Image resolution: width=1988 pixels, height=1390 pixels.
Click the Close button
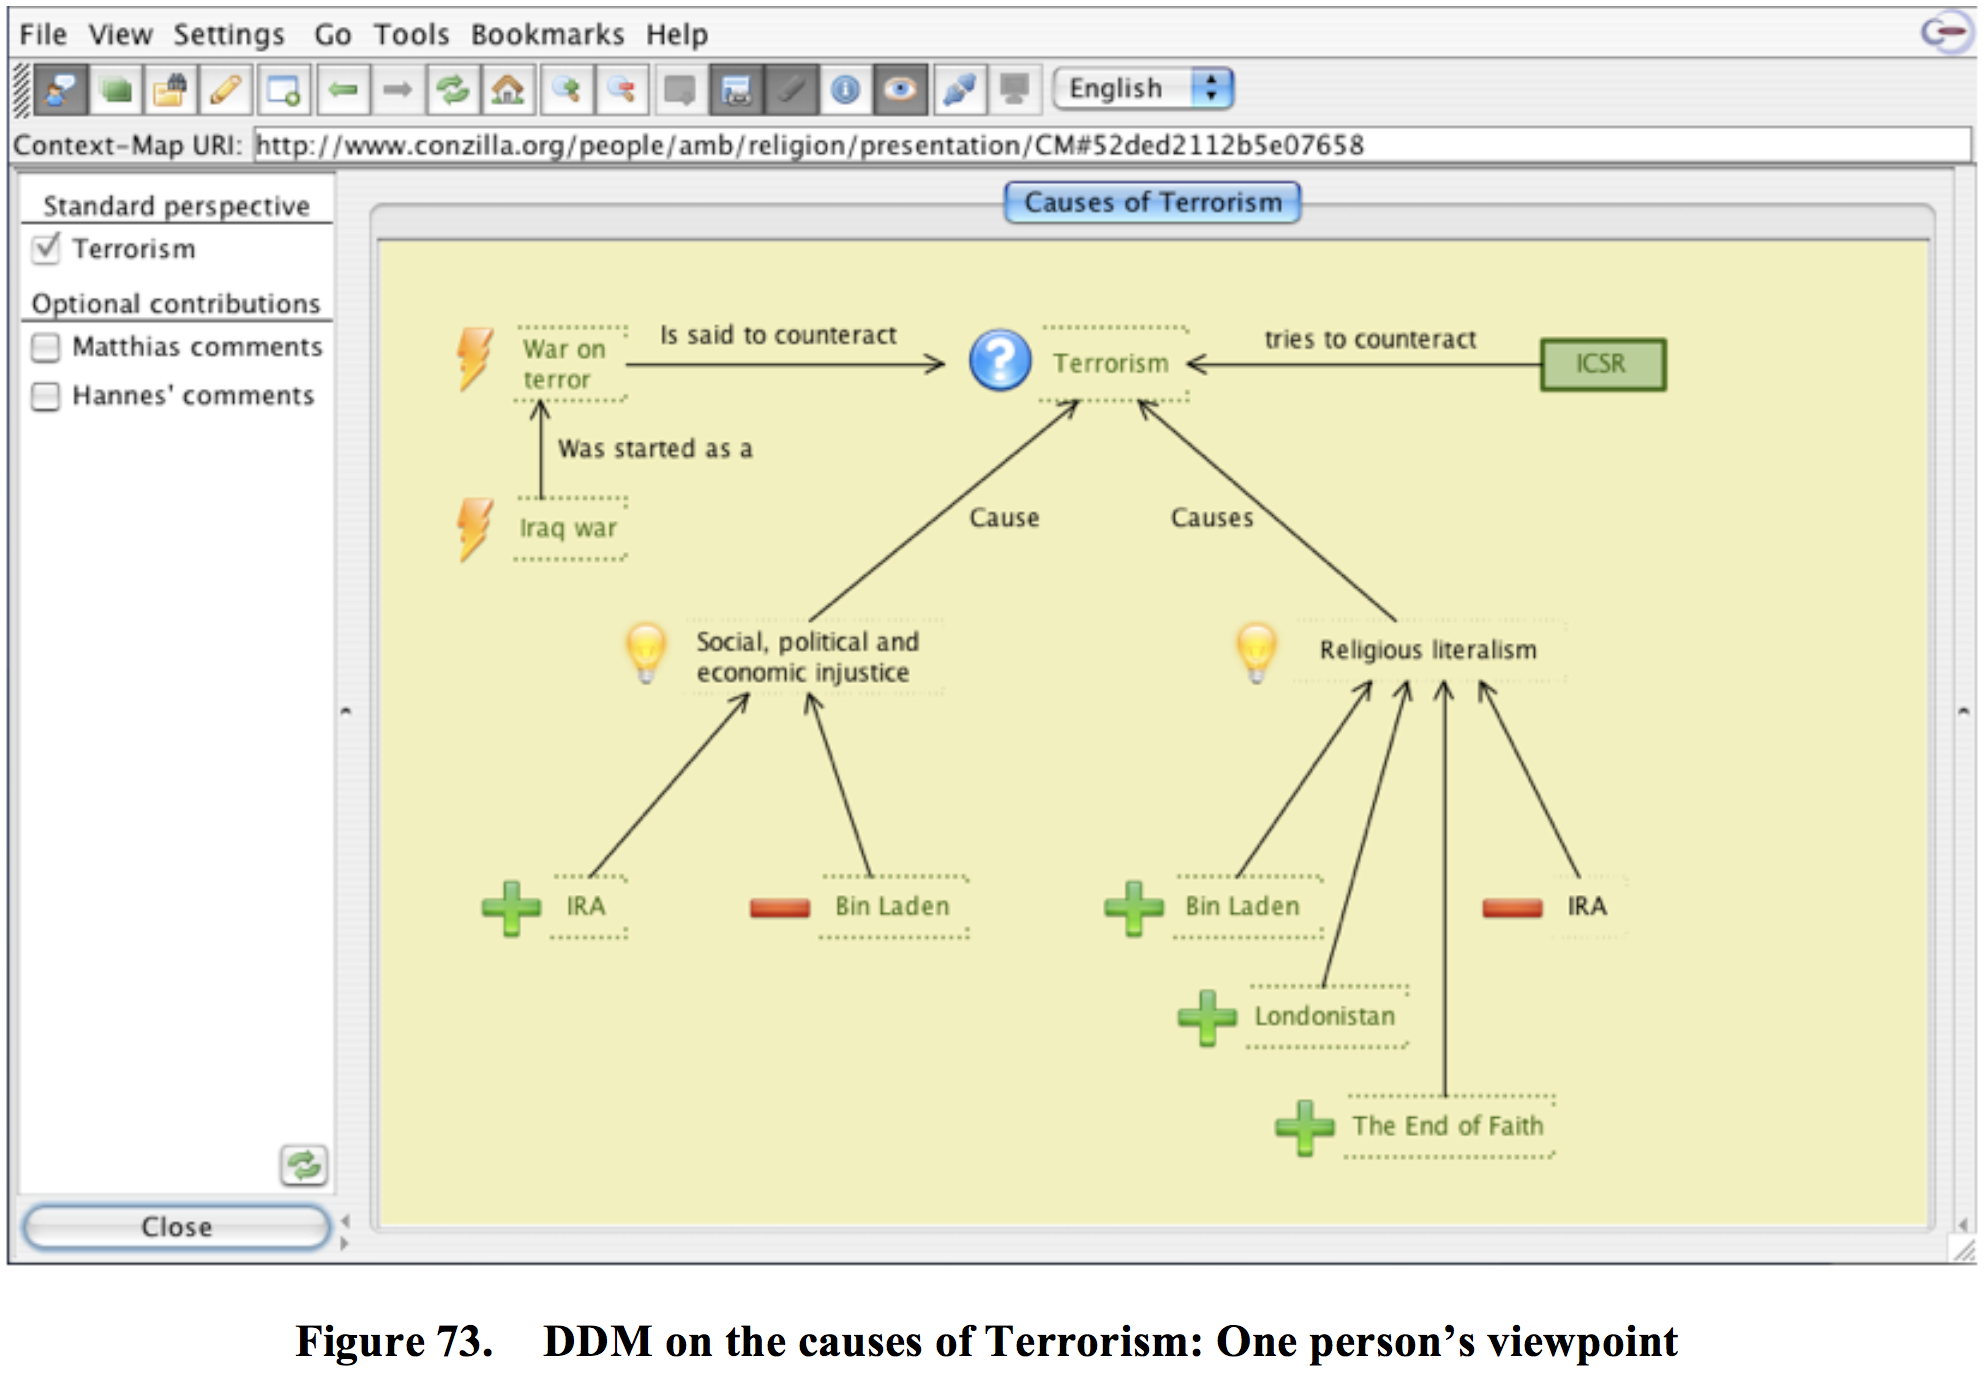click(176, 1227)
